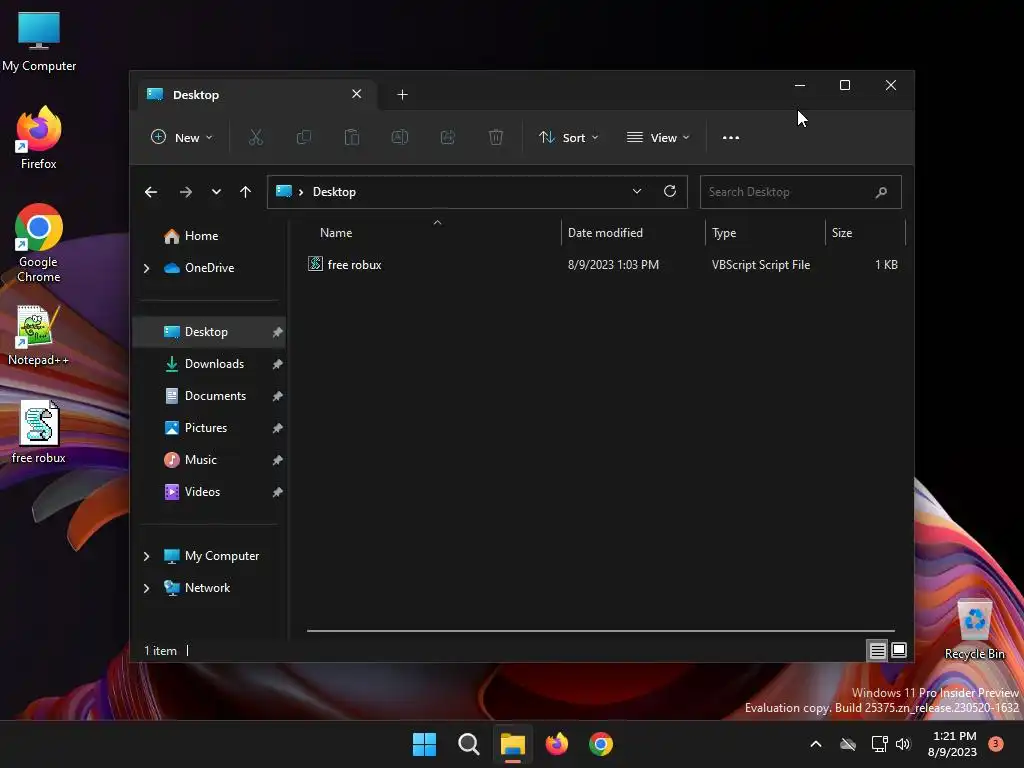Click File Explorer taskbar icon

pos(513,744)
